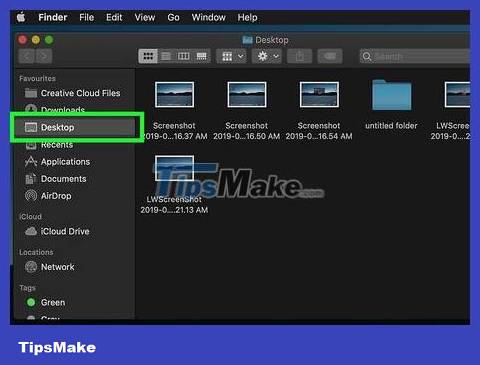Click the magnifier icon in Search
Viewport: 480px width, 365px height.
click(367, 56)
